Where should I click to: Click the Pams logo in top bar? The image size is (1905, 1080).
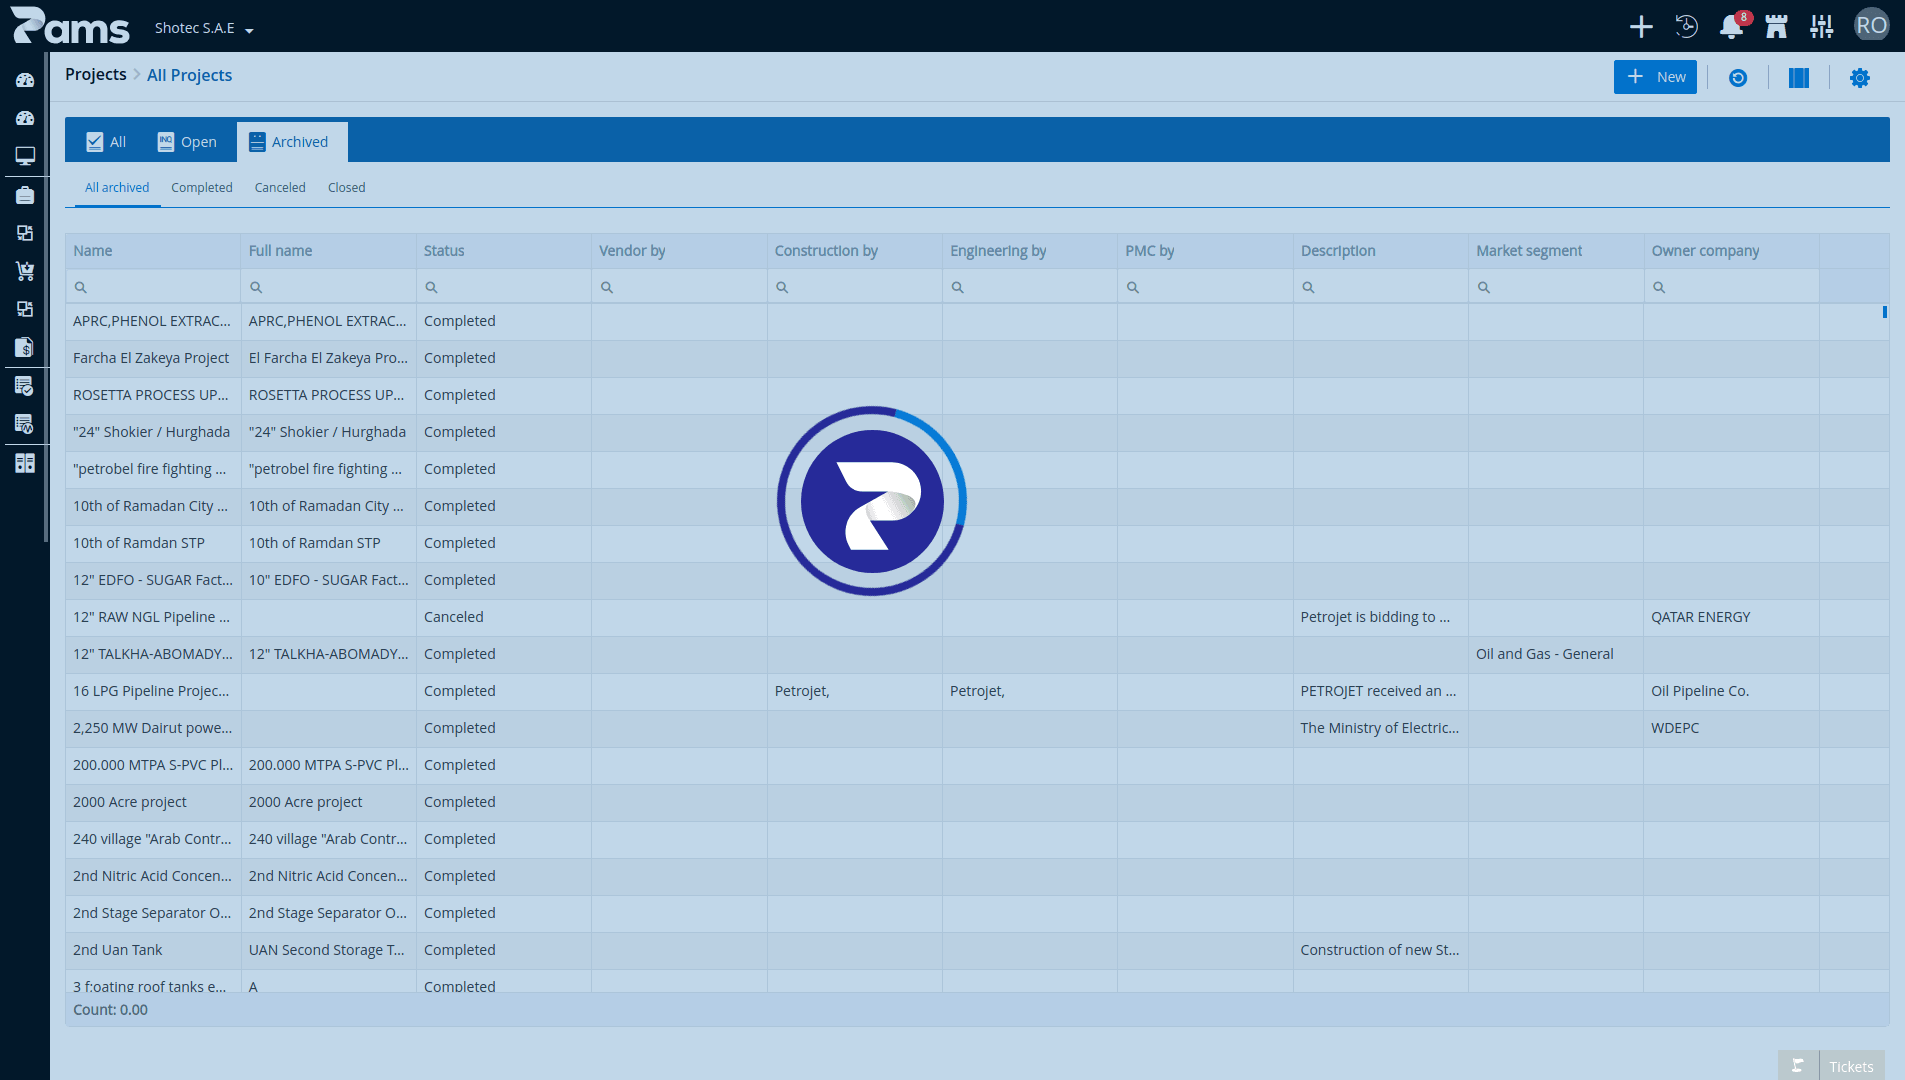(70, 26)
